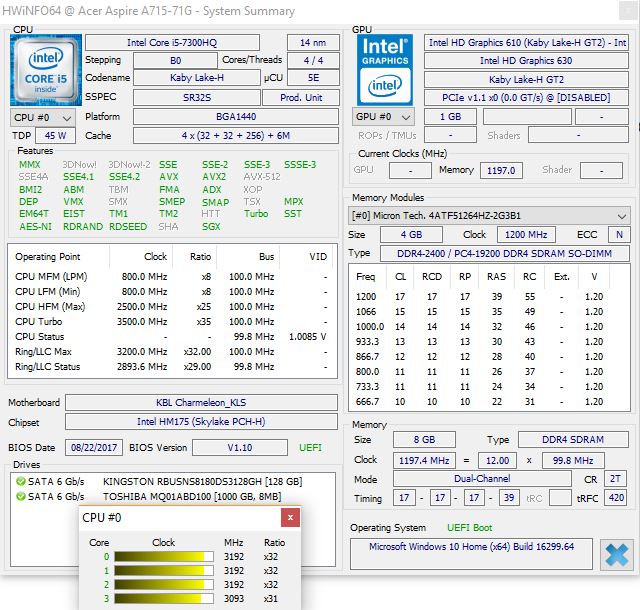
Task: Click the Windows 10 Home build field
Action: [x=471, y=554]
